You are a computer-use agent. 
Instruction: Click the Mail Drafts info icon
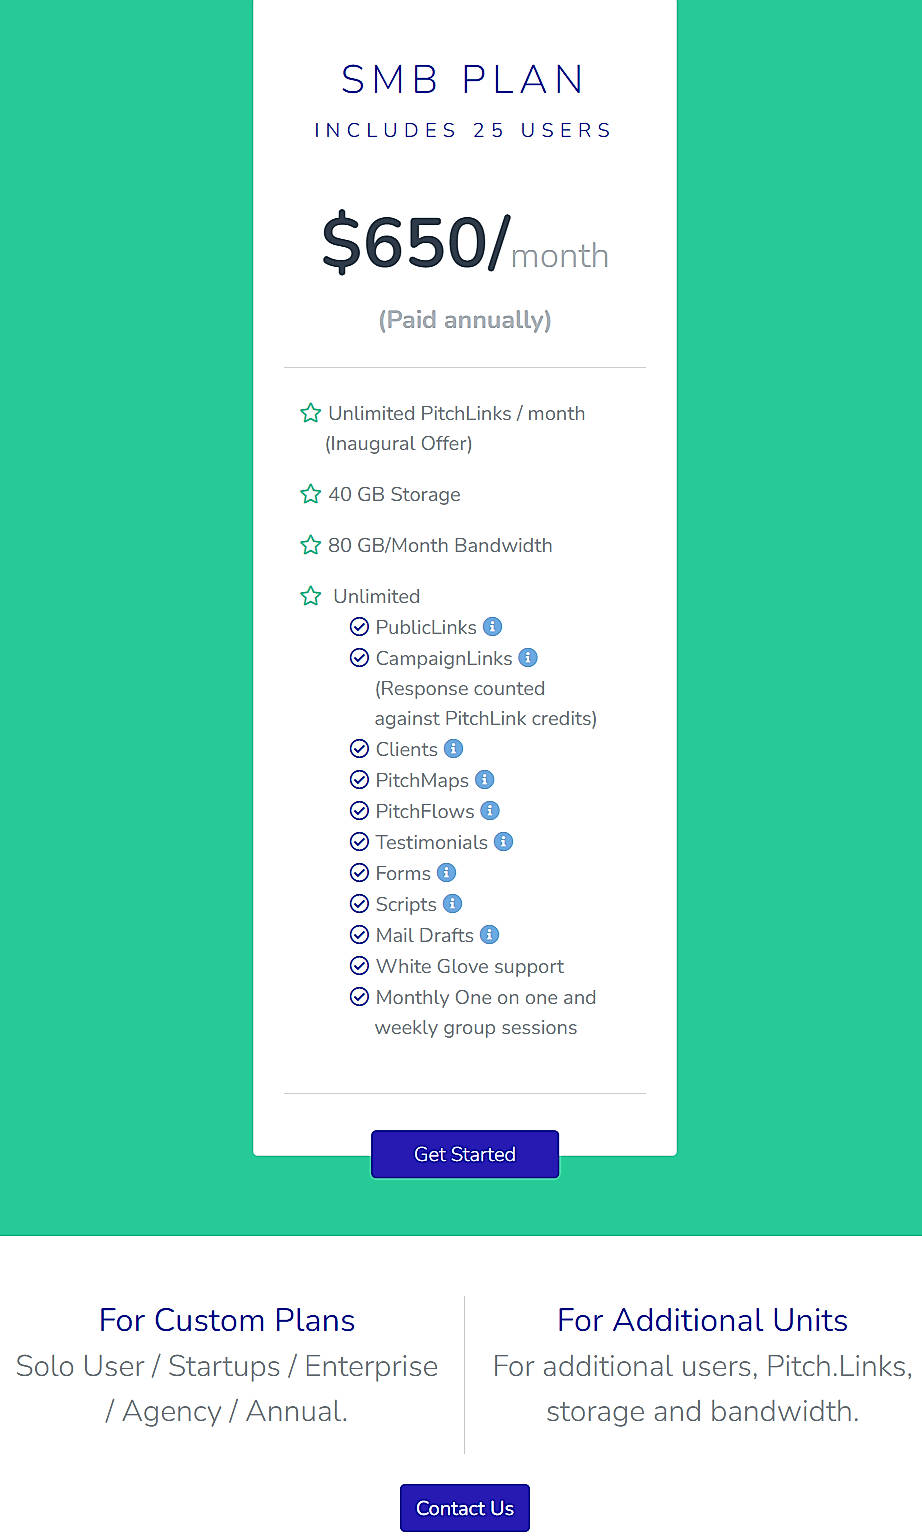pyautogui.click(x=489, y=934)
